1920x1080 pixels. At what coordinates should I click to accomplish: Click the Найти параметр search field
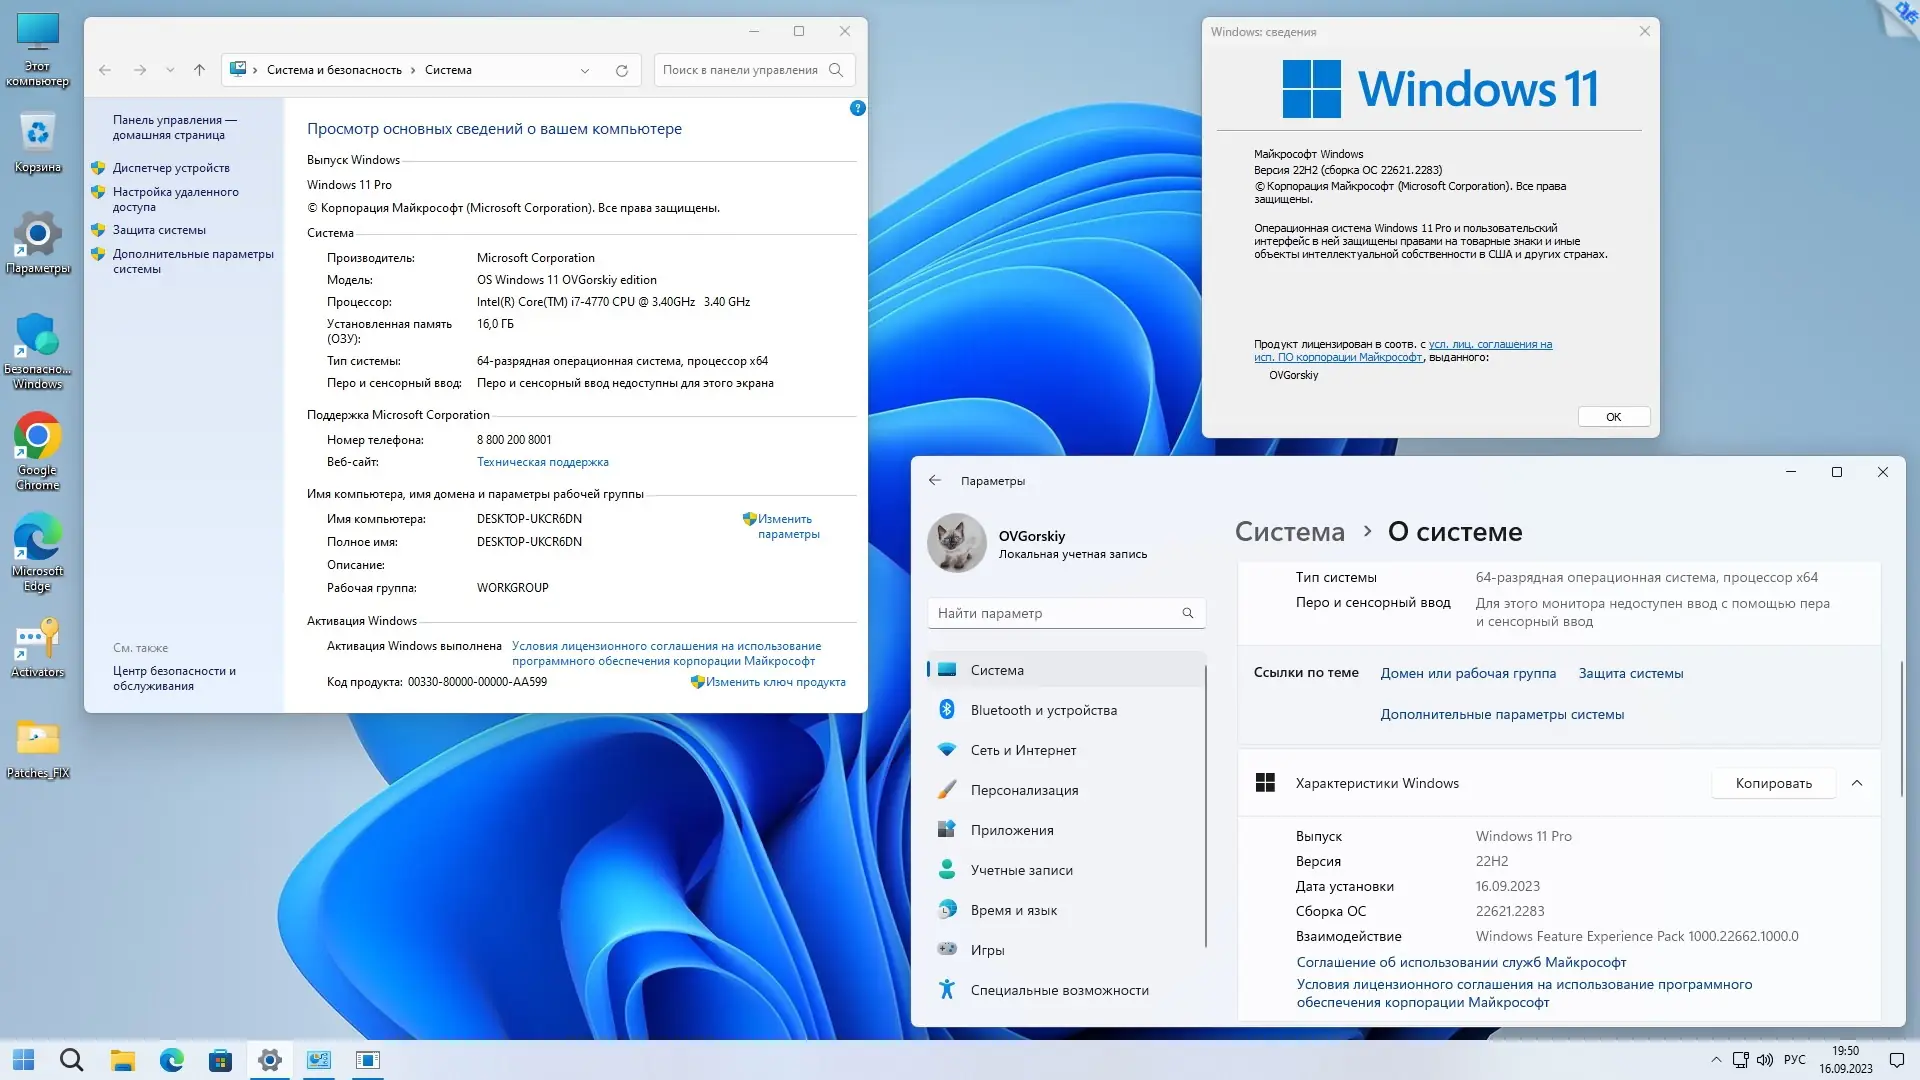(1055, 613)
